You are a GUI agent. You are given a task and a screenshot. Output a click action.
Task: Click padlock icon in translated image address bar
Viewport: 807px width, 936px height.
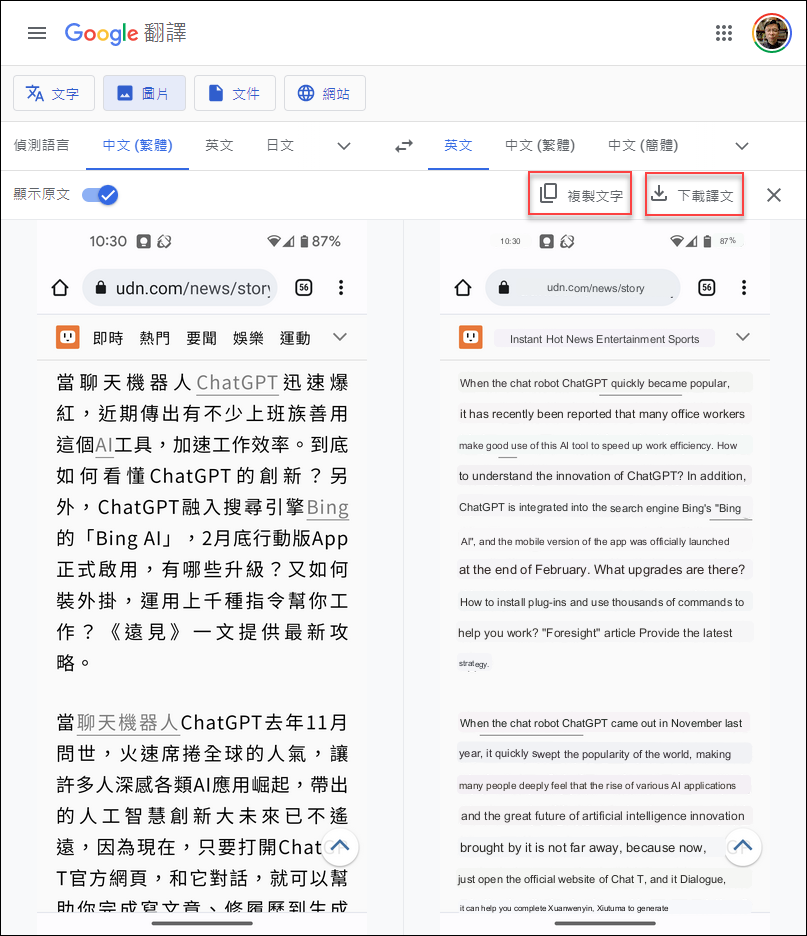pos(504,288)
